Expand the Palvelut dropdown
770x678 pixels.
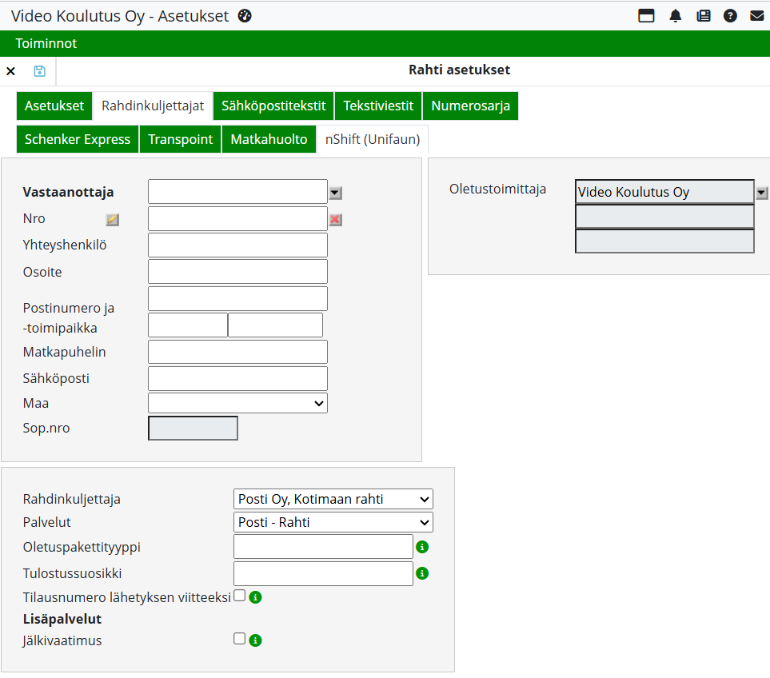point(333,523)
